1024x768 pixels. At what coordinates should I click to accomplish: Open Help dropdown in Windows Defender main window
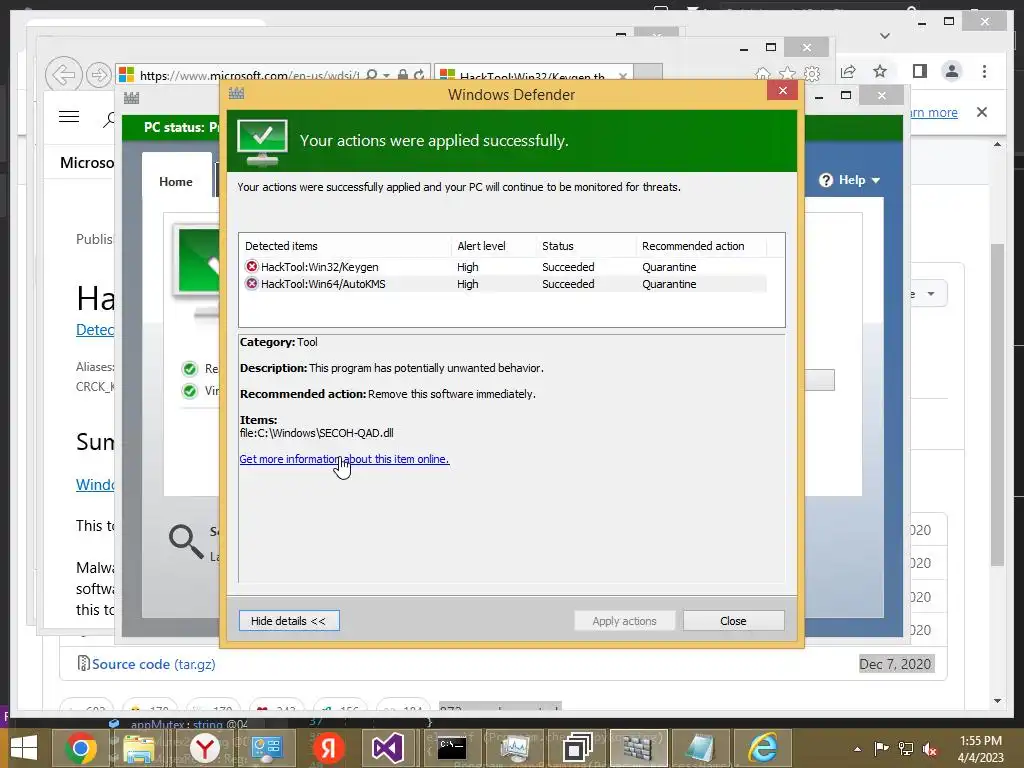[x=850, y=180]
